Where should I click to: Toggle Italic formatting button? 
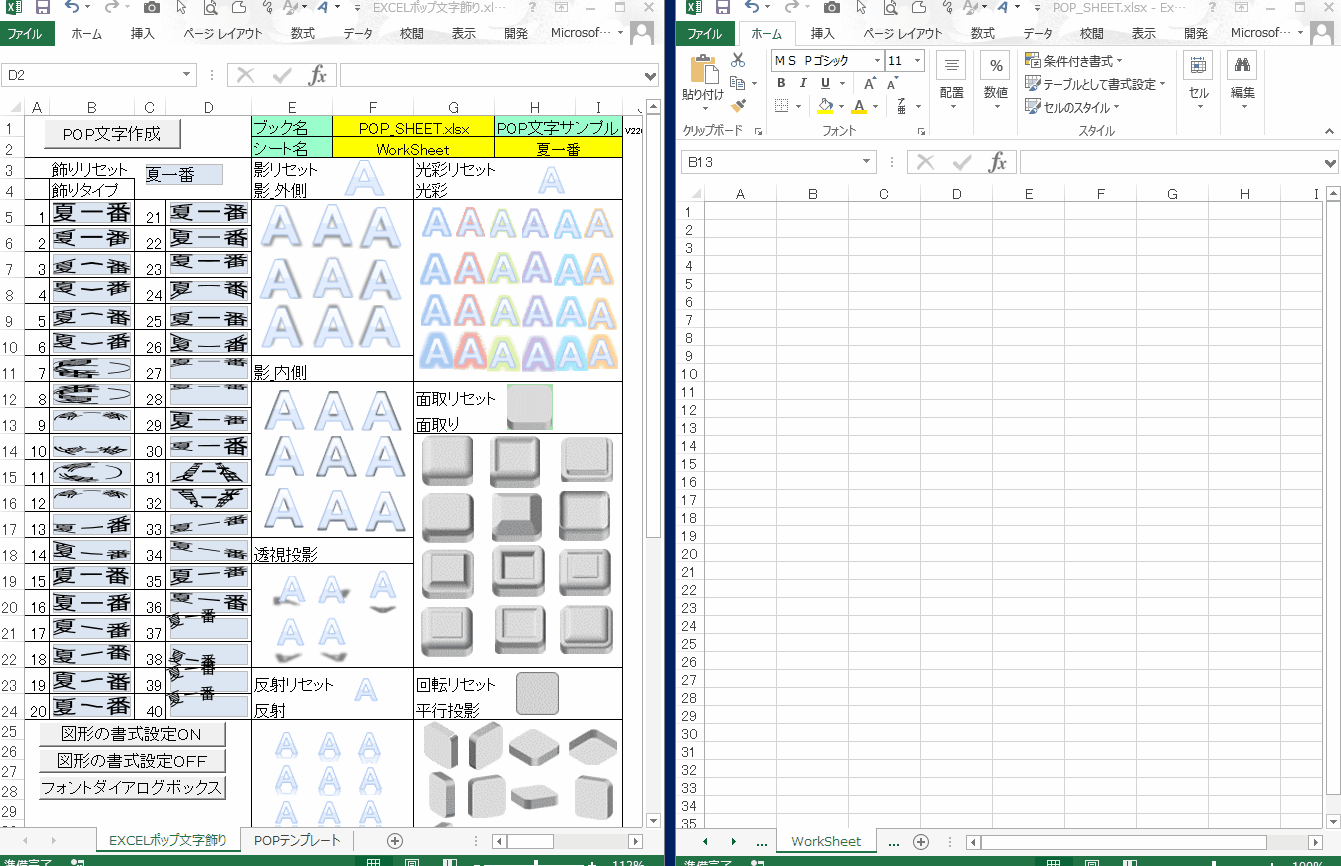point(803,84)
